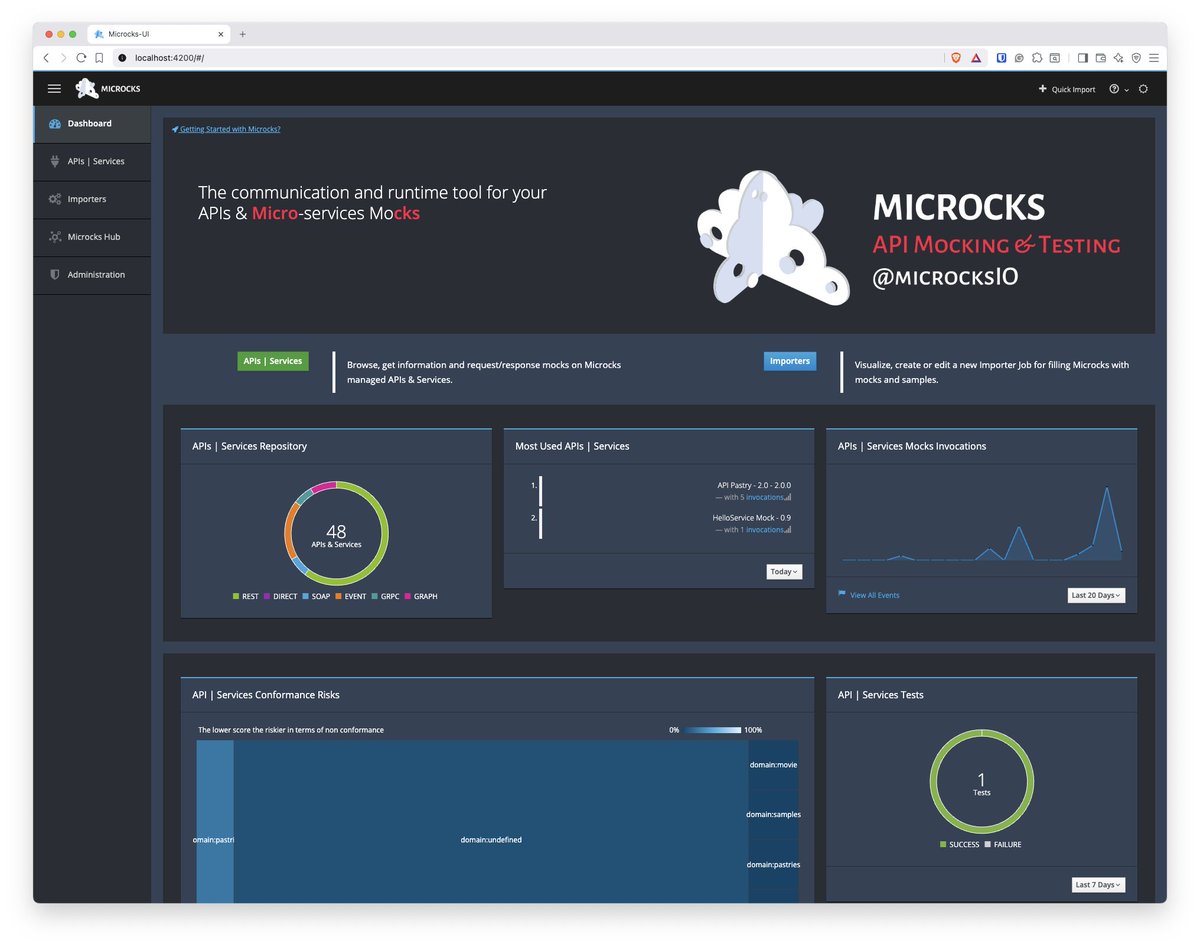Screen dimensions: 1200x947
Task: Open the browser extensions puzzle icon
Action: 1037,58
